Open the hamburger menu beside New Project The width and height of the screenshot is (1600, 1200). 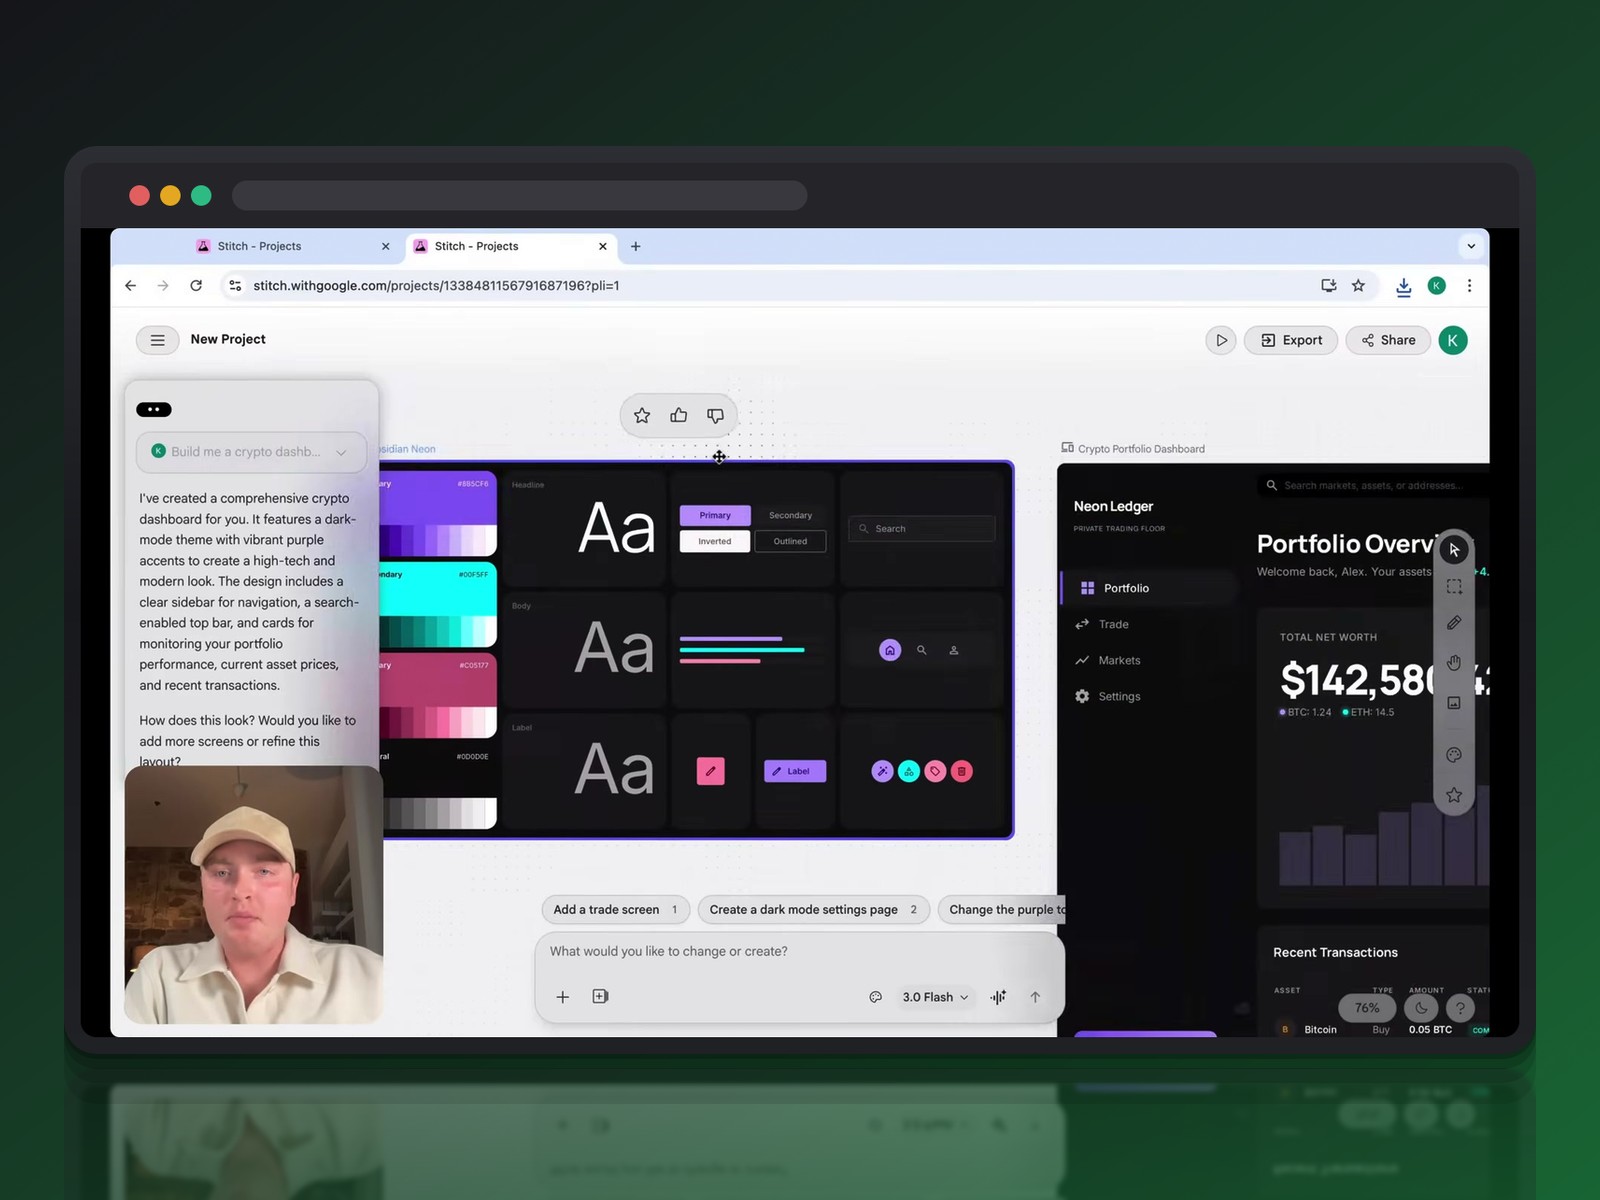point(157,340)
